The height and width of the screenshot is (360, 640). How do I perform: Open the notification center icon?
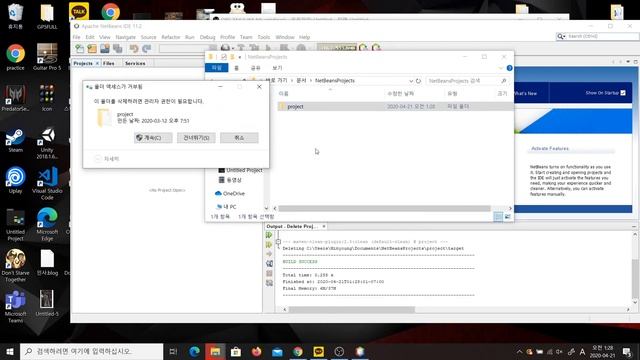click(628, 351)
